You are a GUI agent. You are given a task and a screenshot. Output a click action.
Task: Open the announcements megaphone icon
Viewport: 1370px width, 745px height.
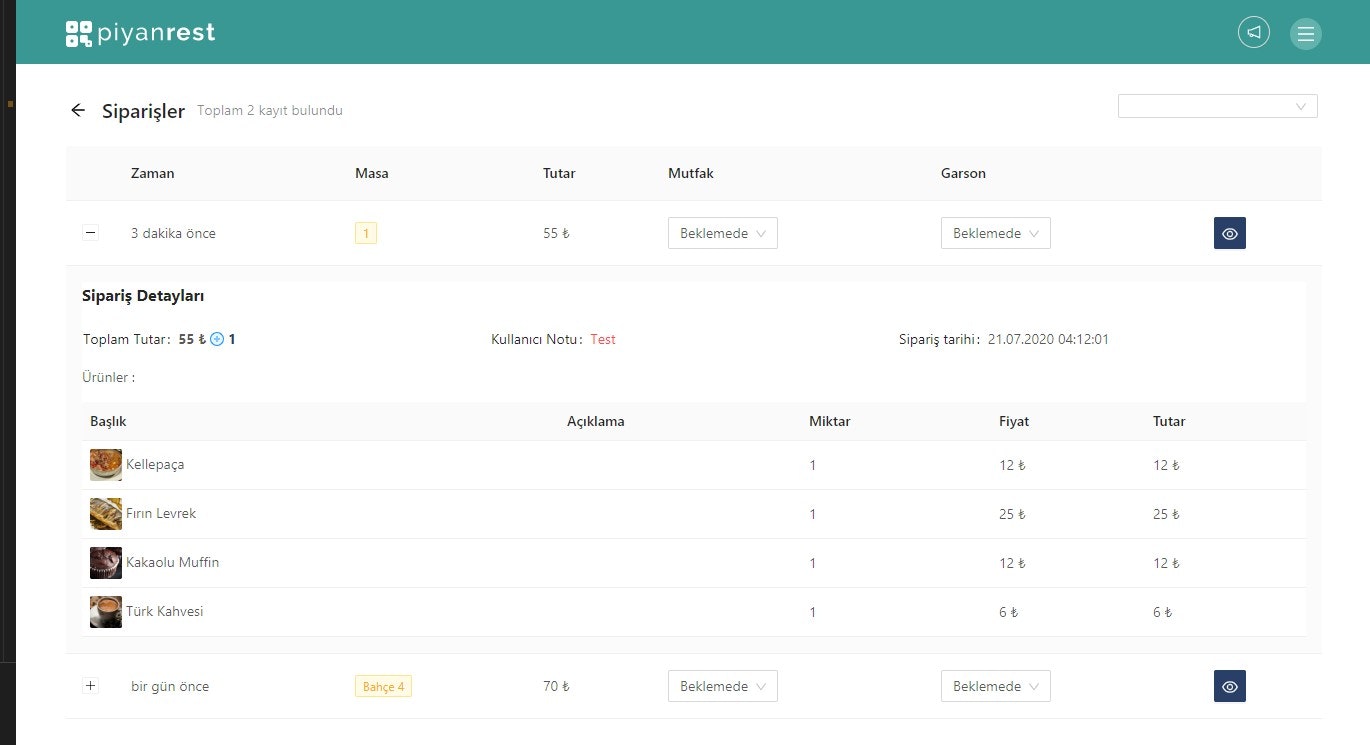[x=1253, y=32]
